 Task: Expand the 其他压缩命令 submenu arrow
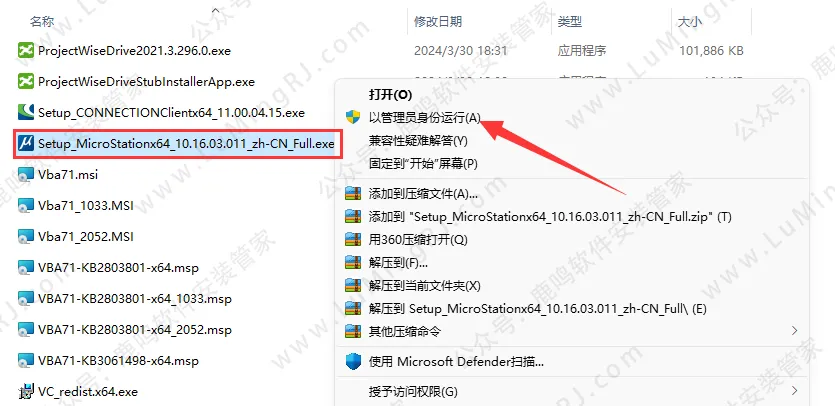point(795,331)
